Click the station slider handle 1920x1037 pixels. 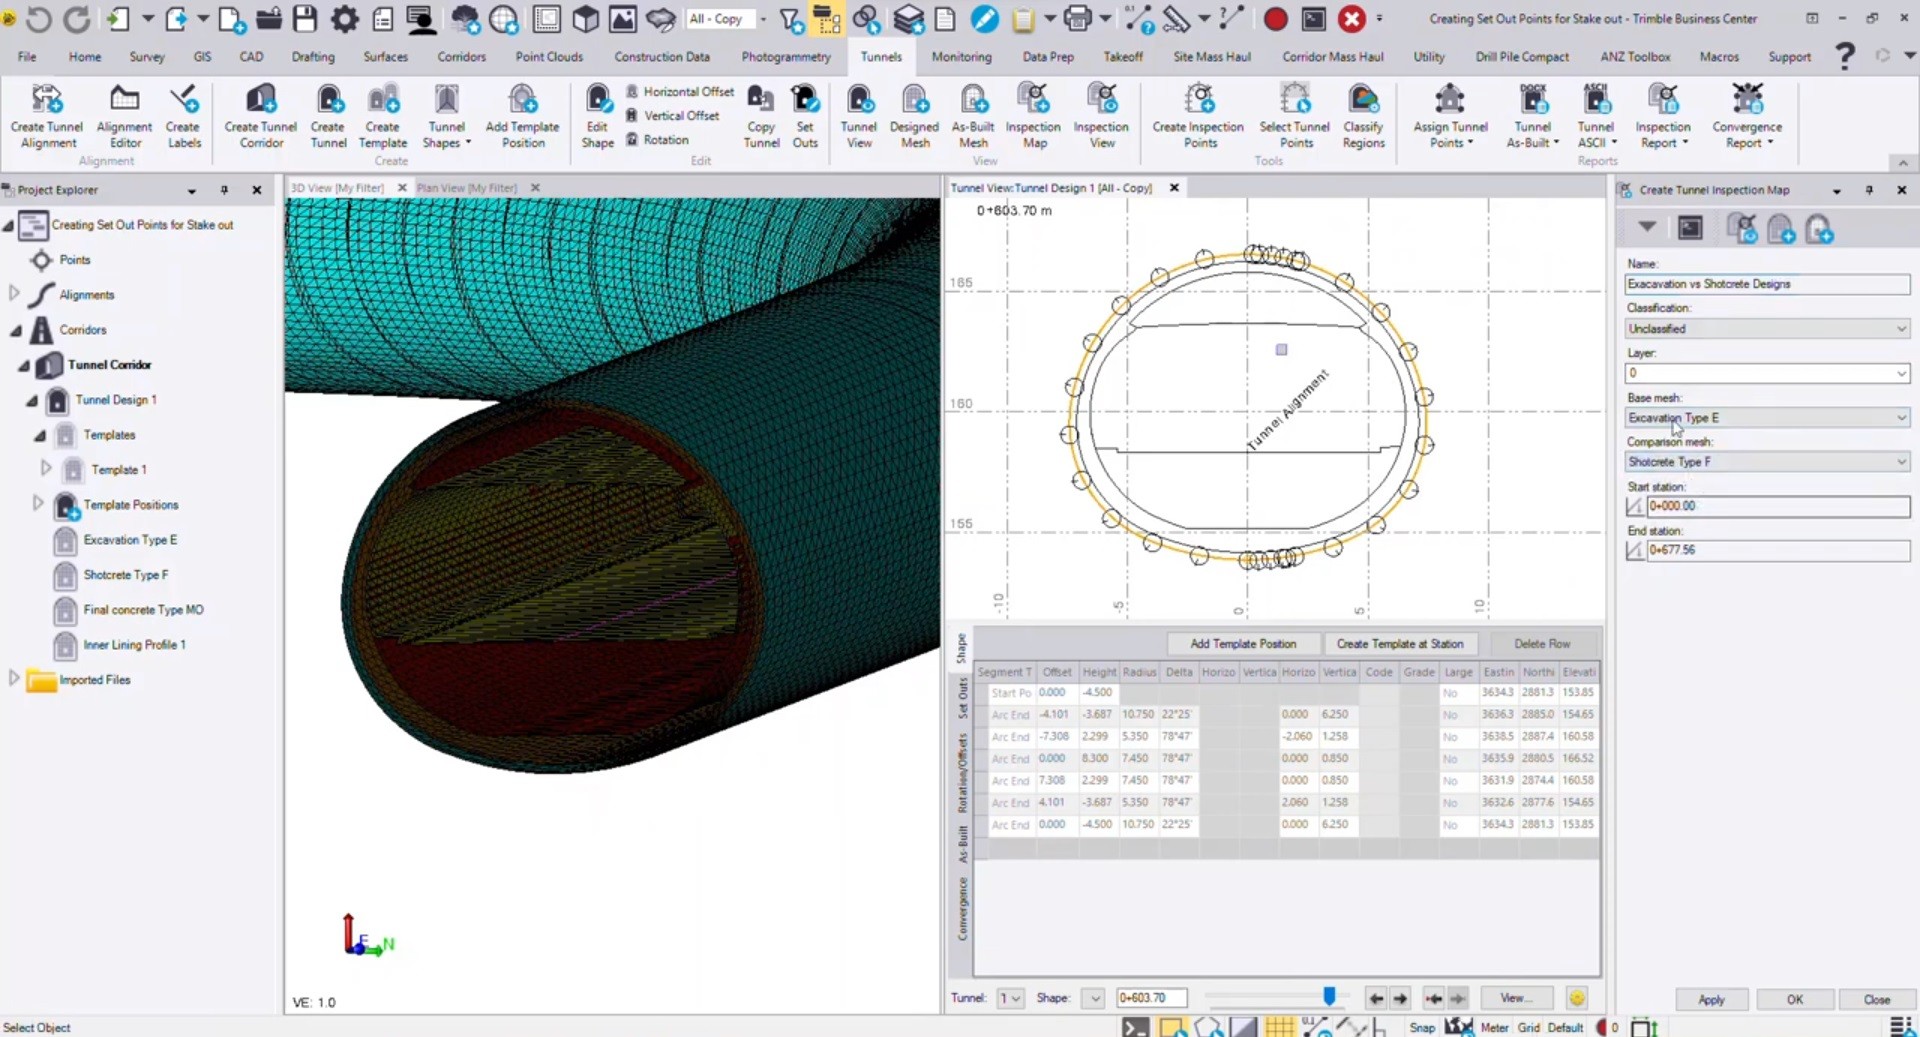click(x=1329, y=996)
